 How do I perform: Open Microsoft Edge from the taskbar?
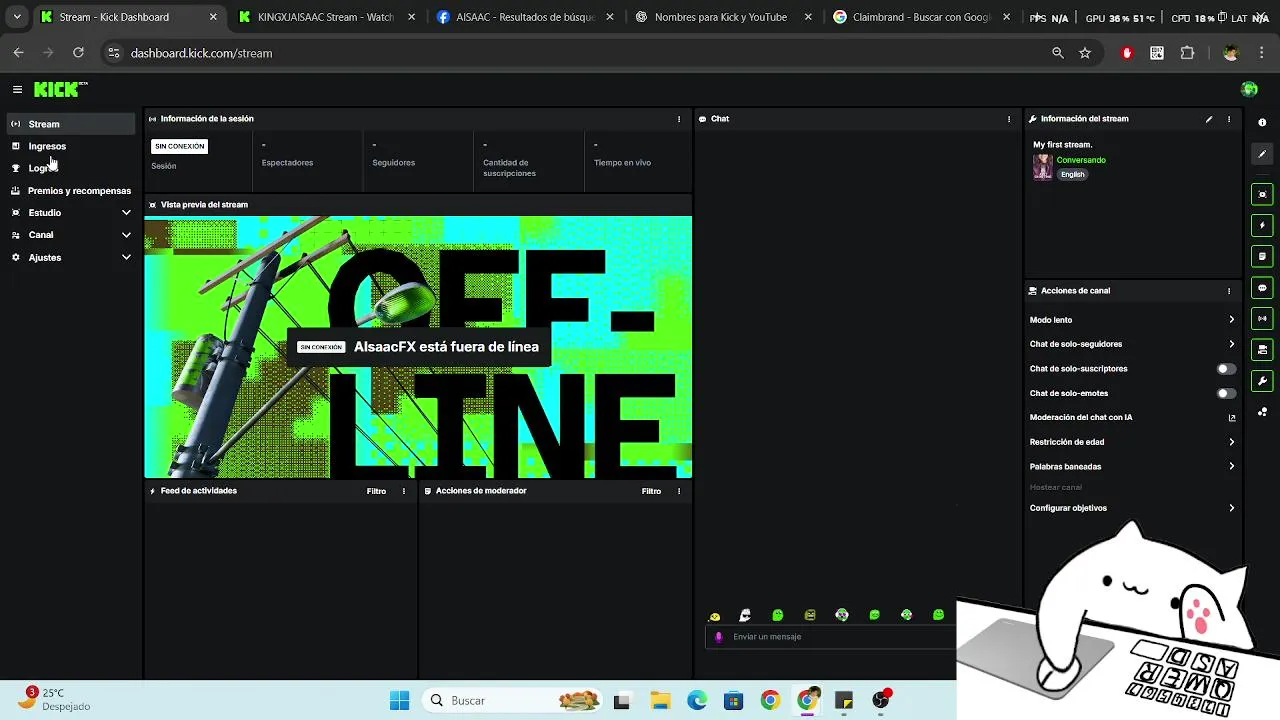(x=697, y=701)
